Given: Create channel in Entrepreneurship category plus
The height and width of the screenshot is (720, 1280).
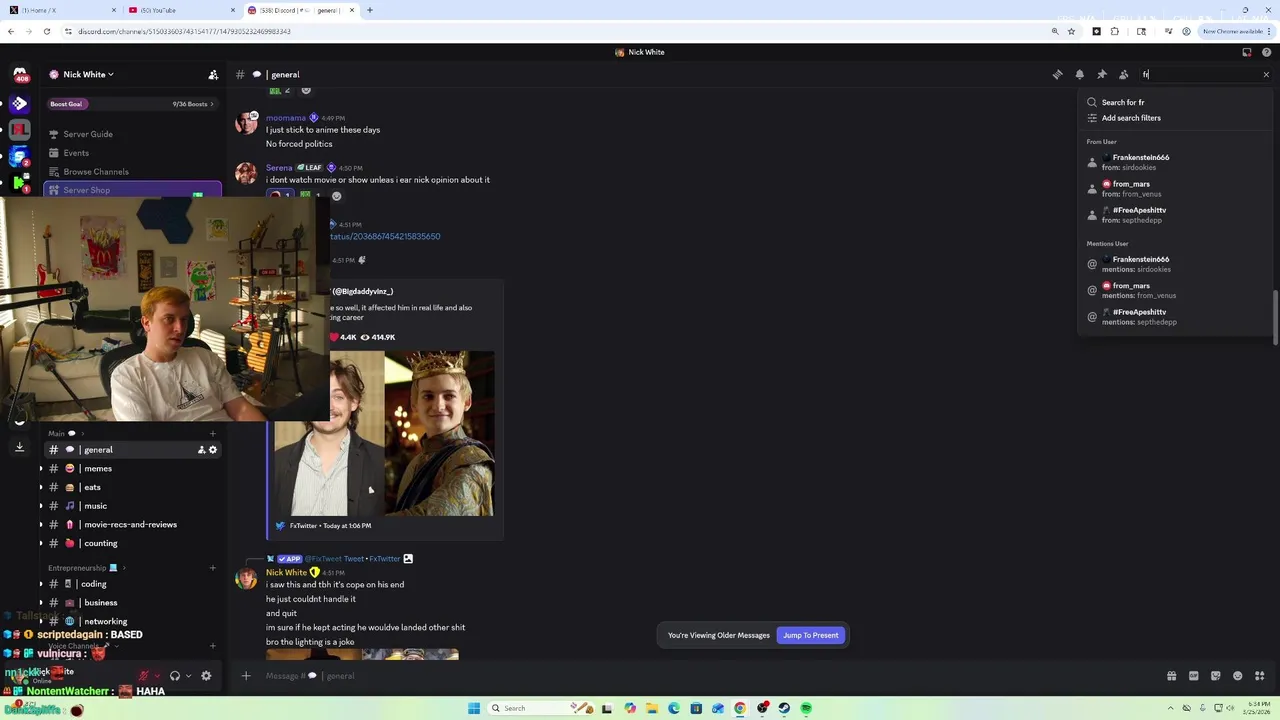Looking at the screenshot, I should click(x=212, y=568).
